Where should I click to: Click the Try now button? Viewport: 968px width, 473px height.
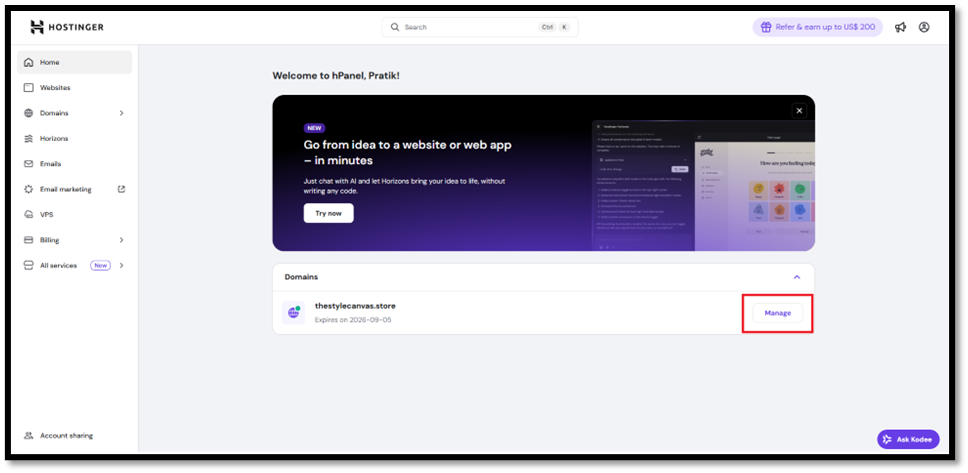click(328, 213)
